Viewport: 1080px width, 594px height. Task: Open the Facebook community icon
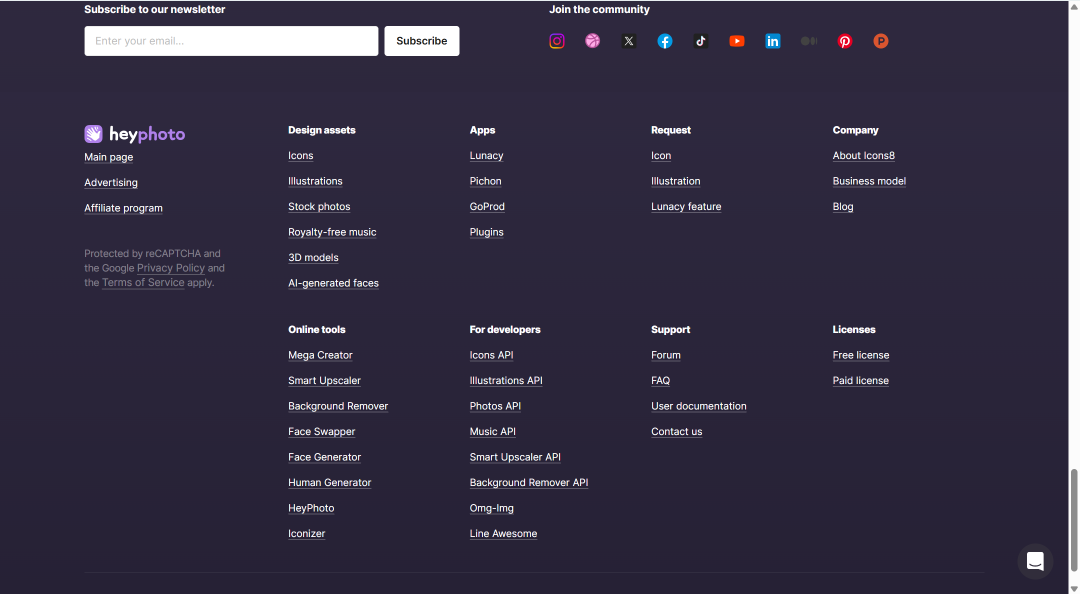click(665, 41)
